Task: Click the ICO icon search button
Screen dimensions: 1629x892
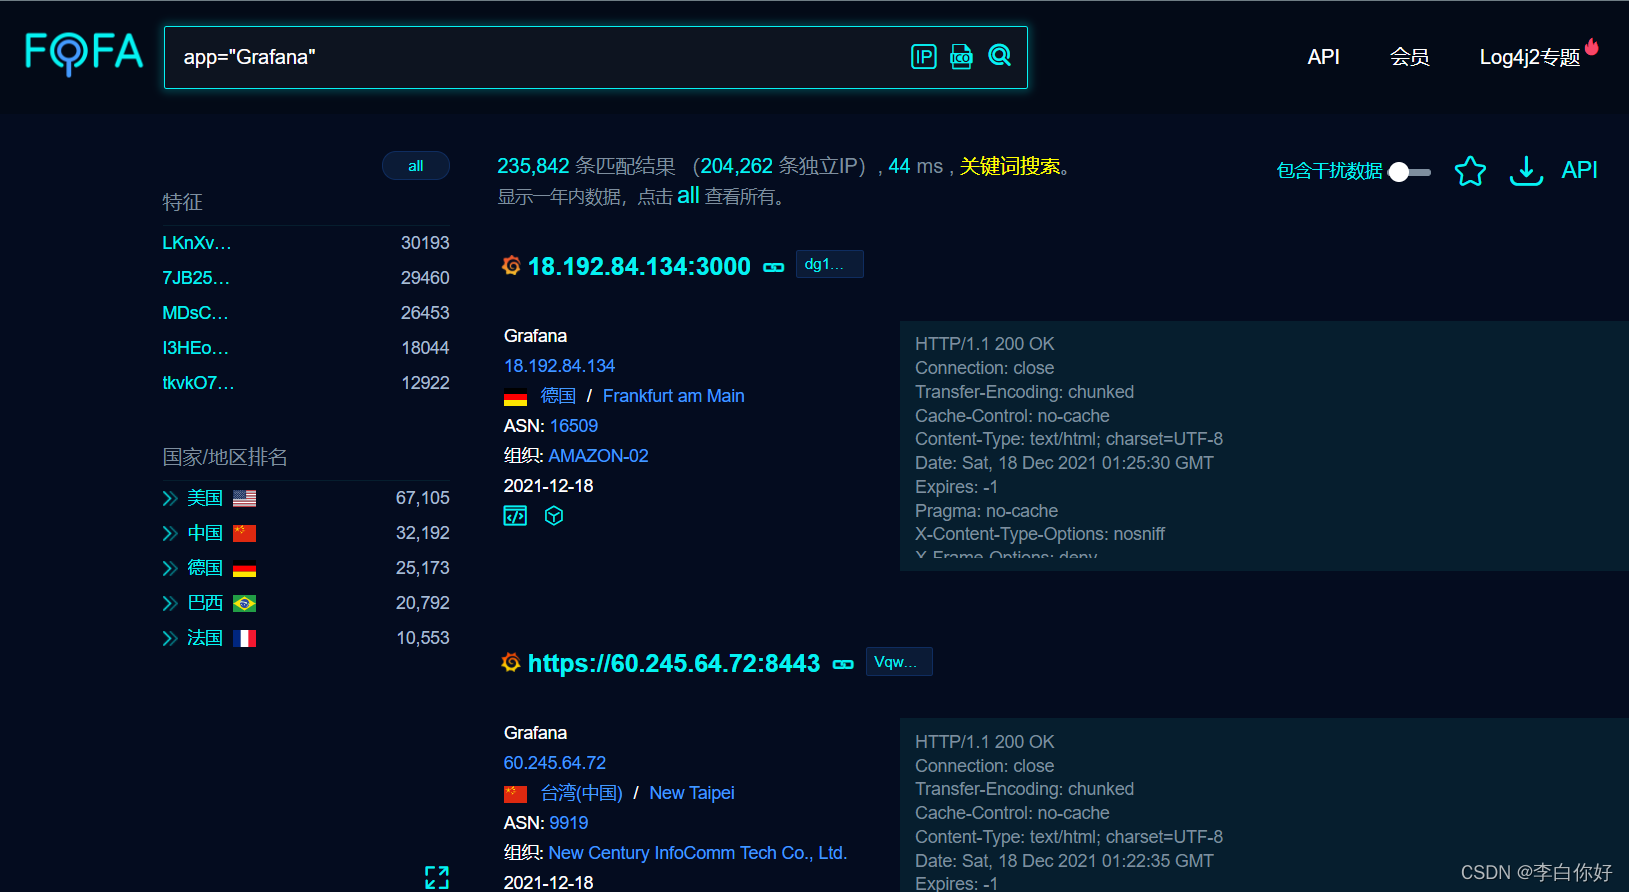Action: [x=961, y=57]
